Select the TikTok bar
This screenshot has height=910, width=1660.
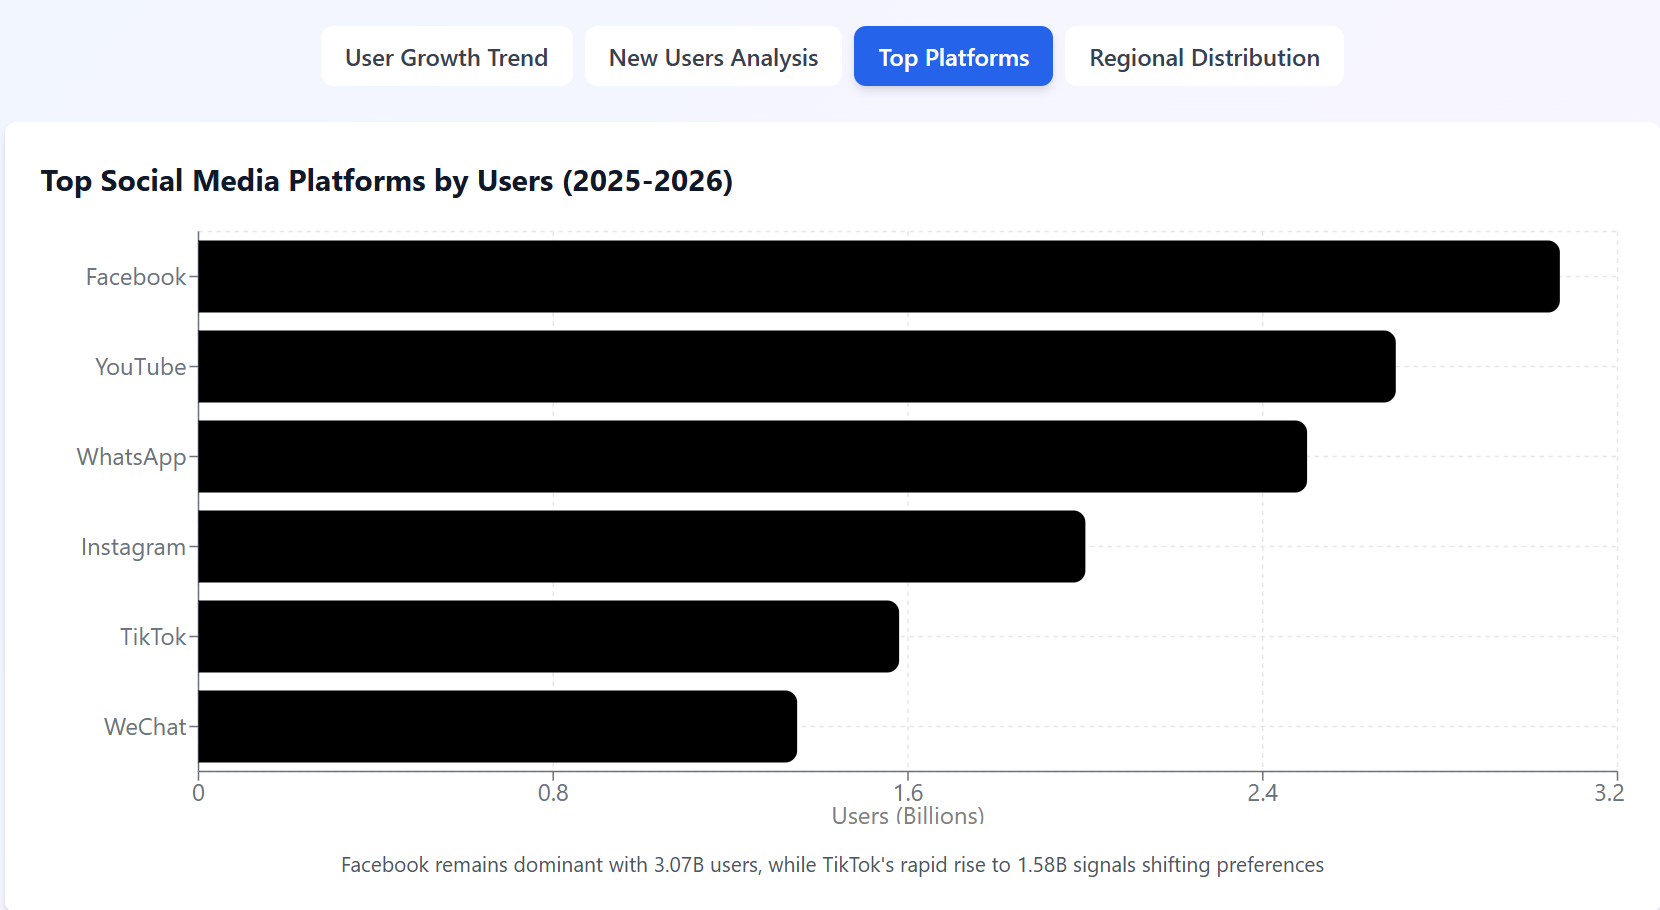click(548, 636)
